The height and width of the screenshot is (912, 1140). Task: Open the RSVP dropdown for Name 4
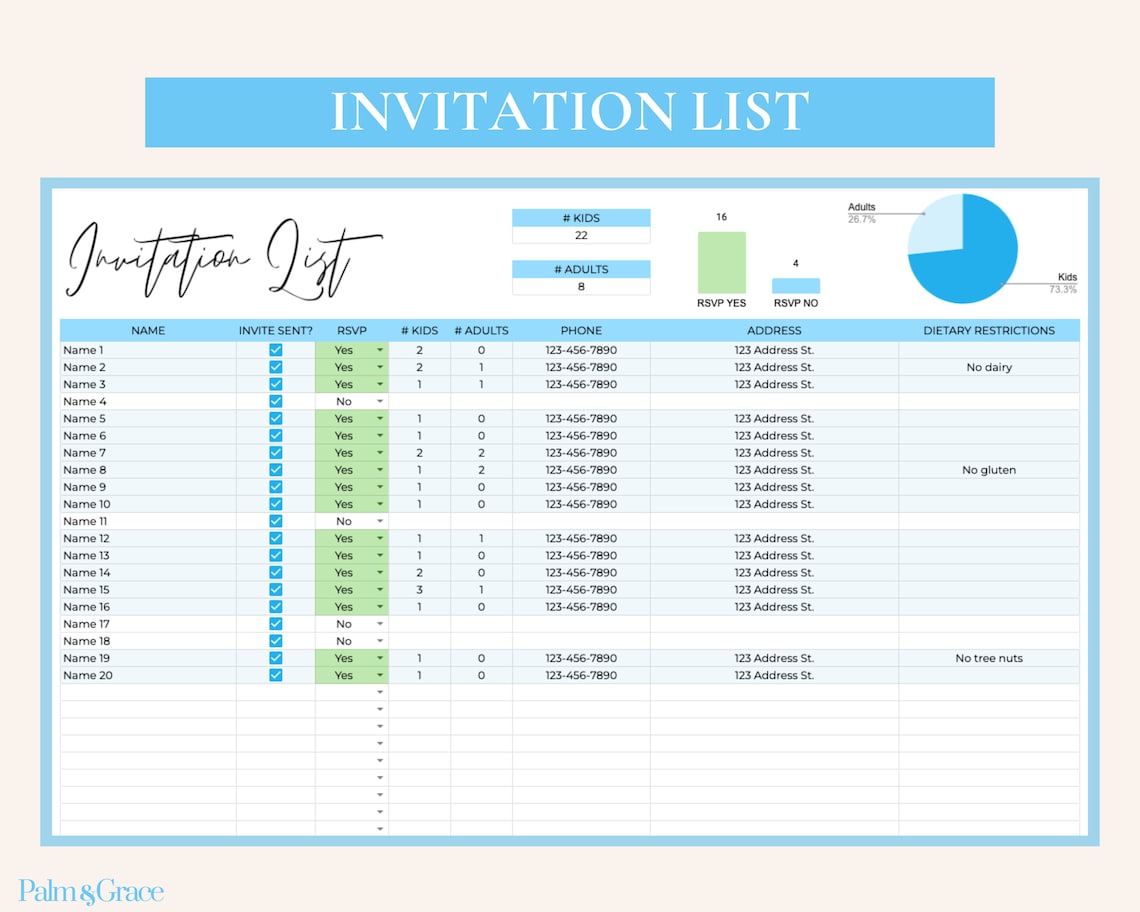click(x=380, y=401)
